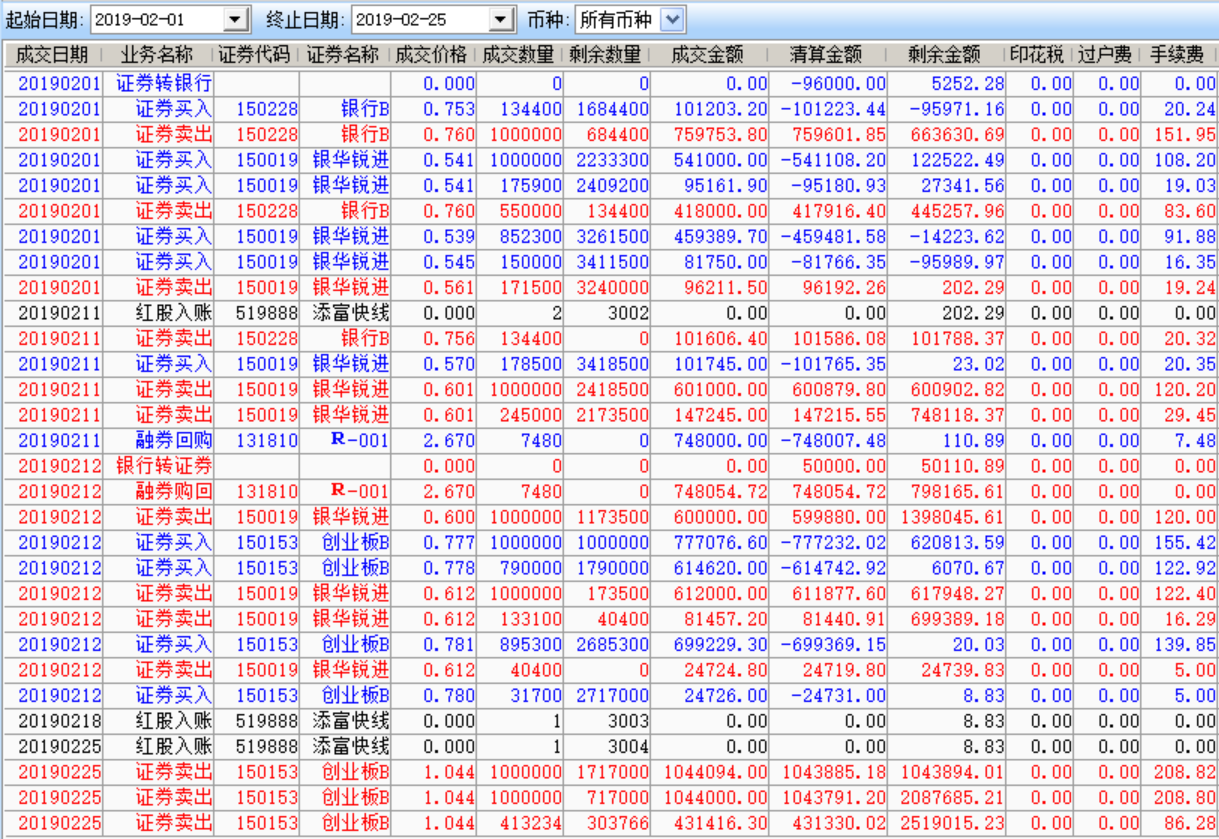The height and width of the screenshot is (839, 1219).
Task: Click settlement amount 611877.60
Action: 838,594
